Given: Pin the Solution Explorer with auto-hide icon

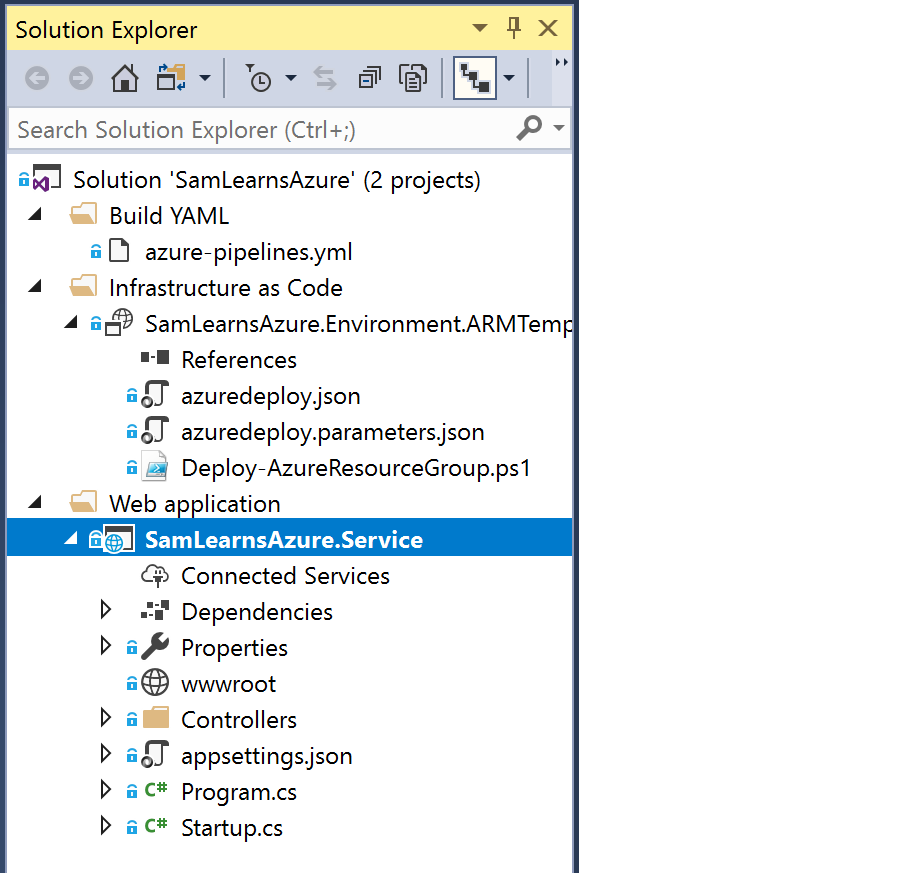Looking at the screenshot, I should pyautogui.click(x=514, y=28).
